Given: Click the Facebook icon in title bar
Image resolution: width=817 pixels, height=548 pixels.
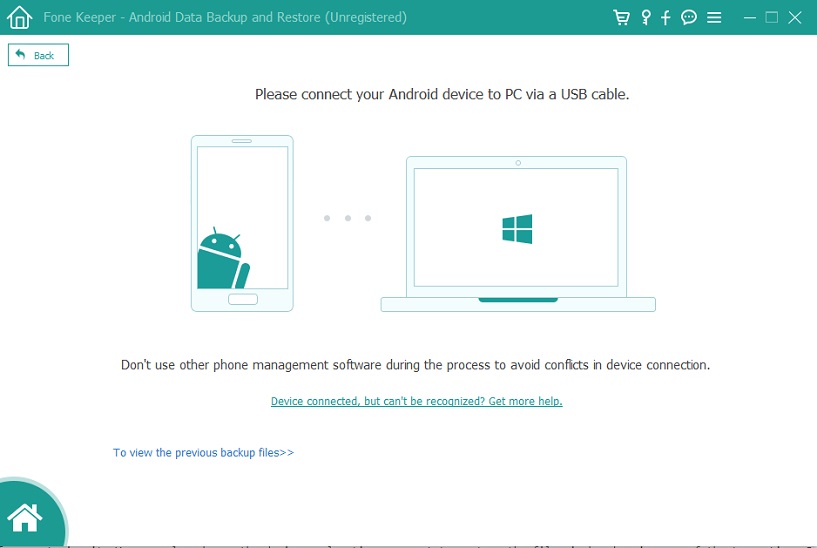Looking at the screenshot, I should click(x=666, y=17).
